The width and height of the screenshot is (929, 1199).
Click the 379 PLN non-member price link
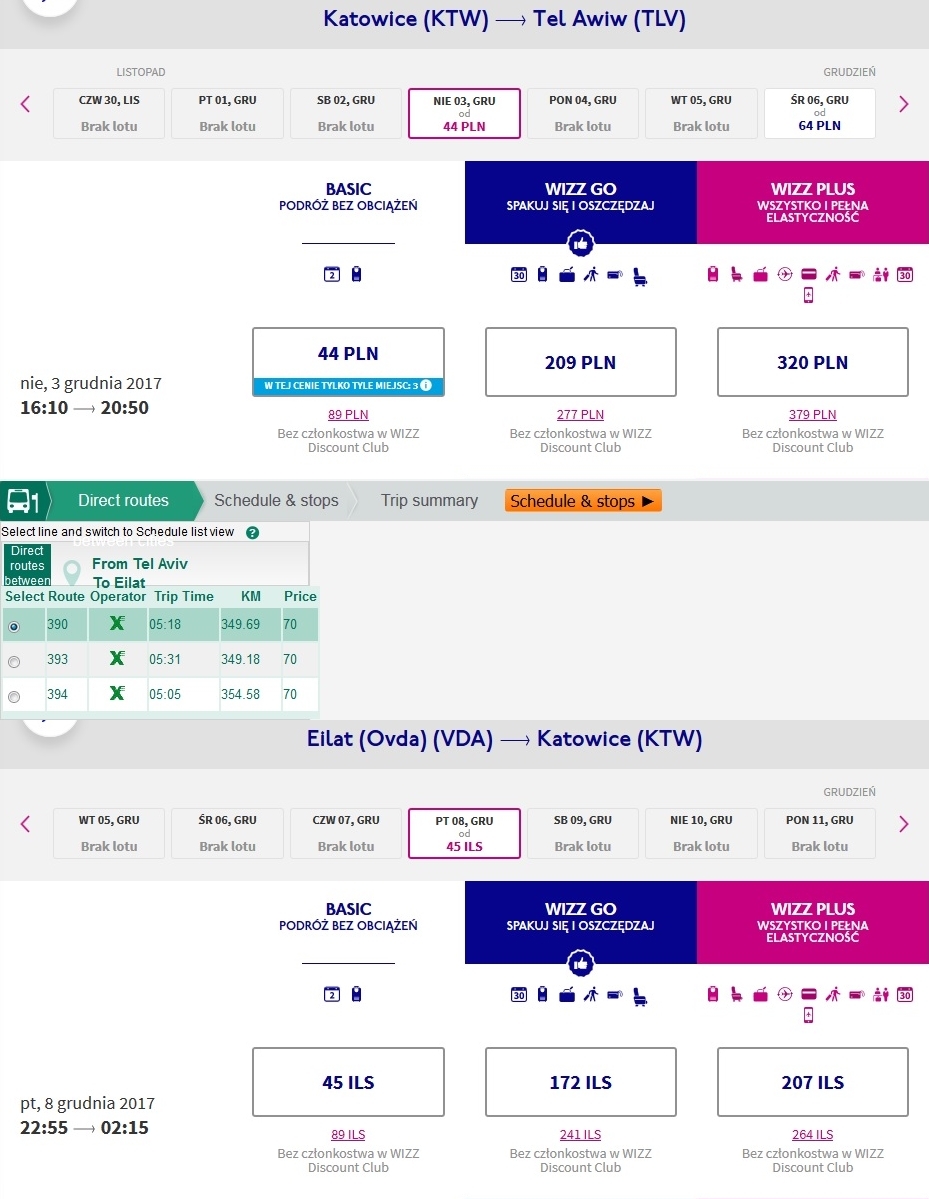click(812, 414)
